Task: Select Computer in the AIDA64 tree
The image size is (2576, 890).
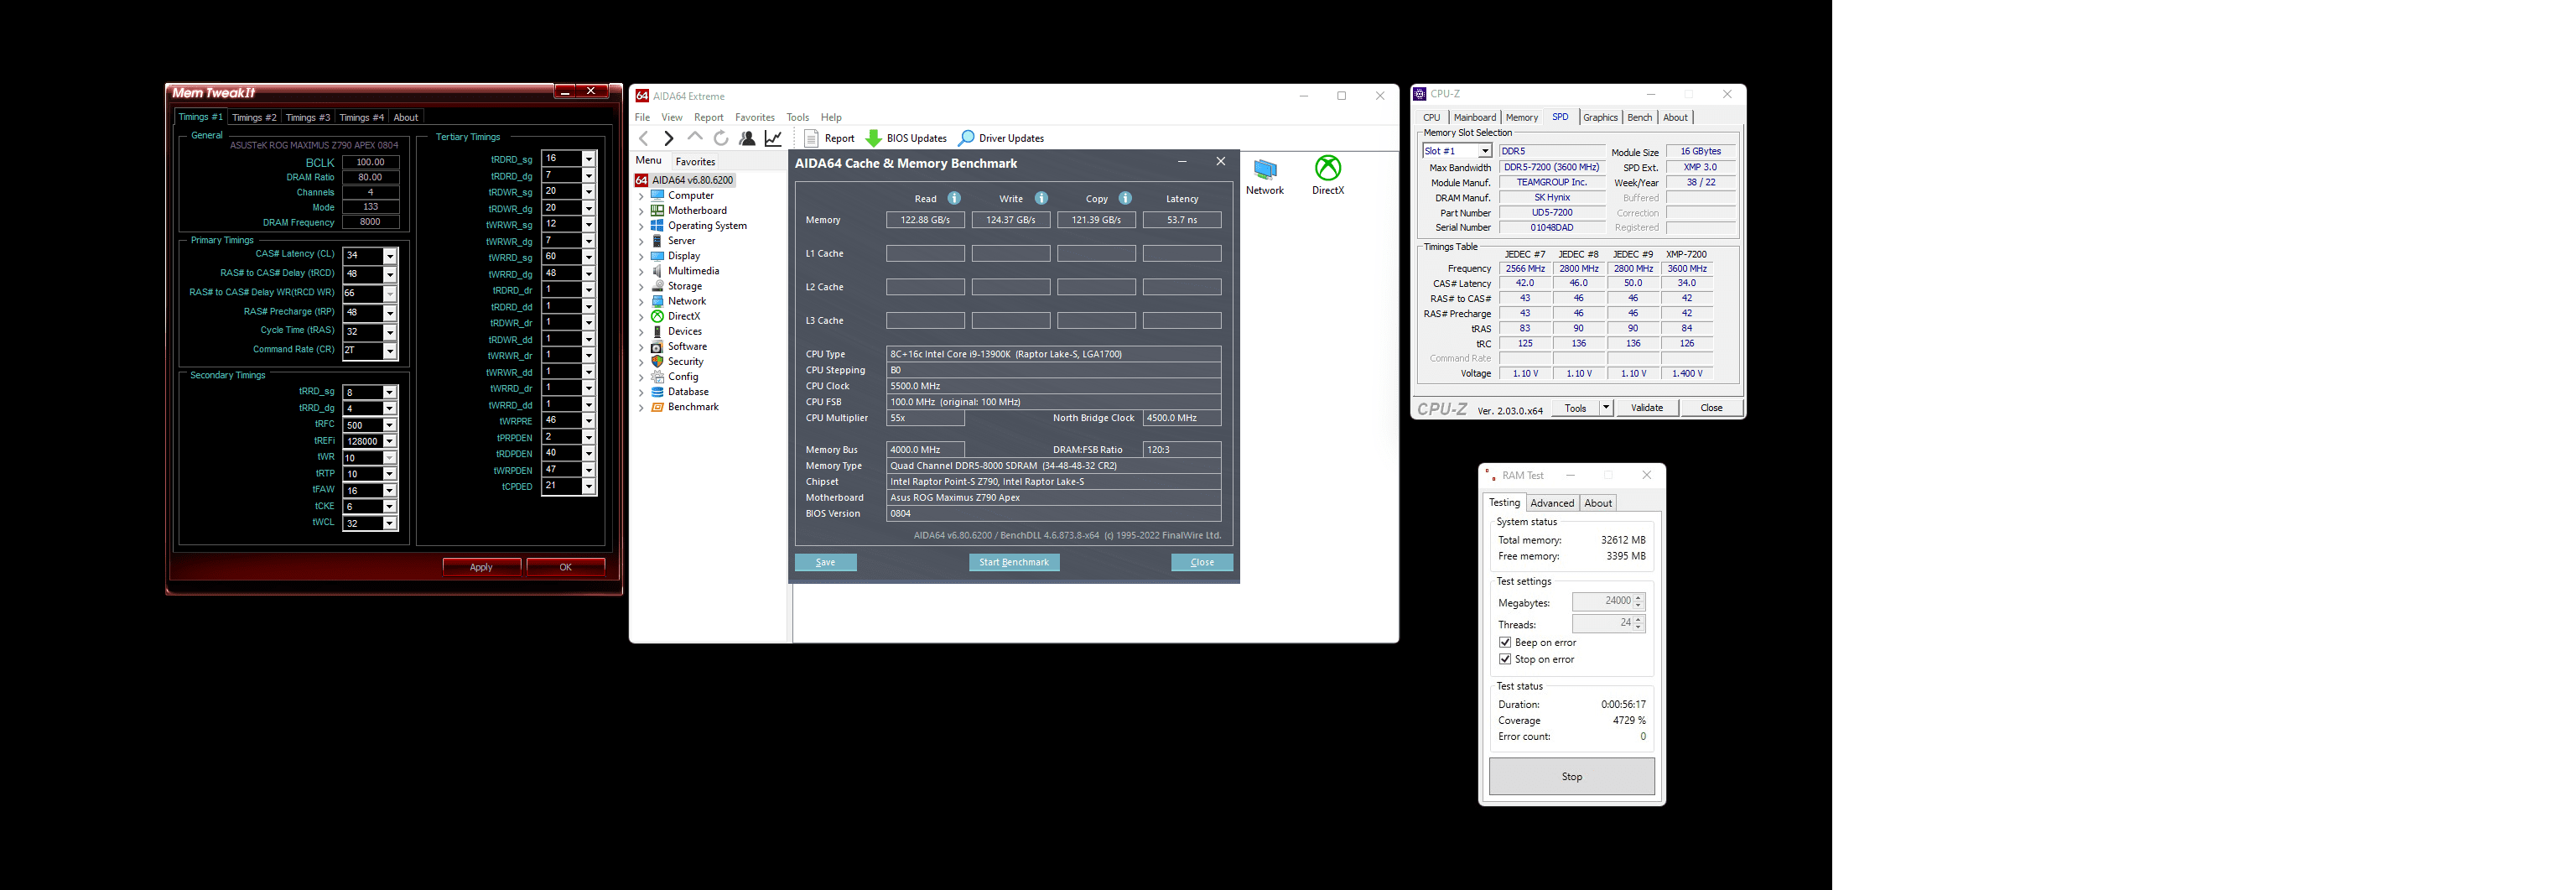Action: coord(690,195)
